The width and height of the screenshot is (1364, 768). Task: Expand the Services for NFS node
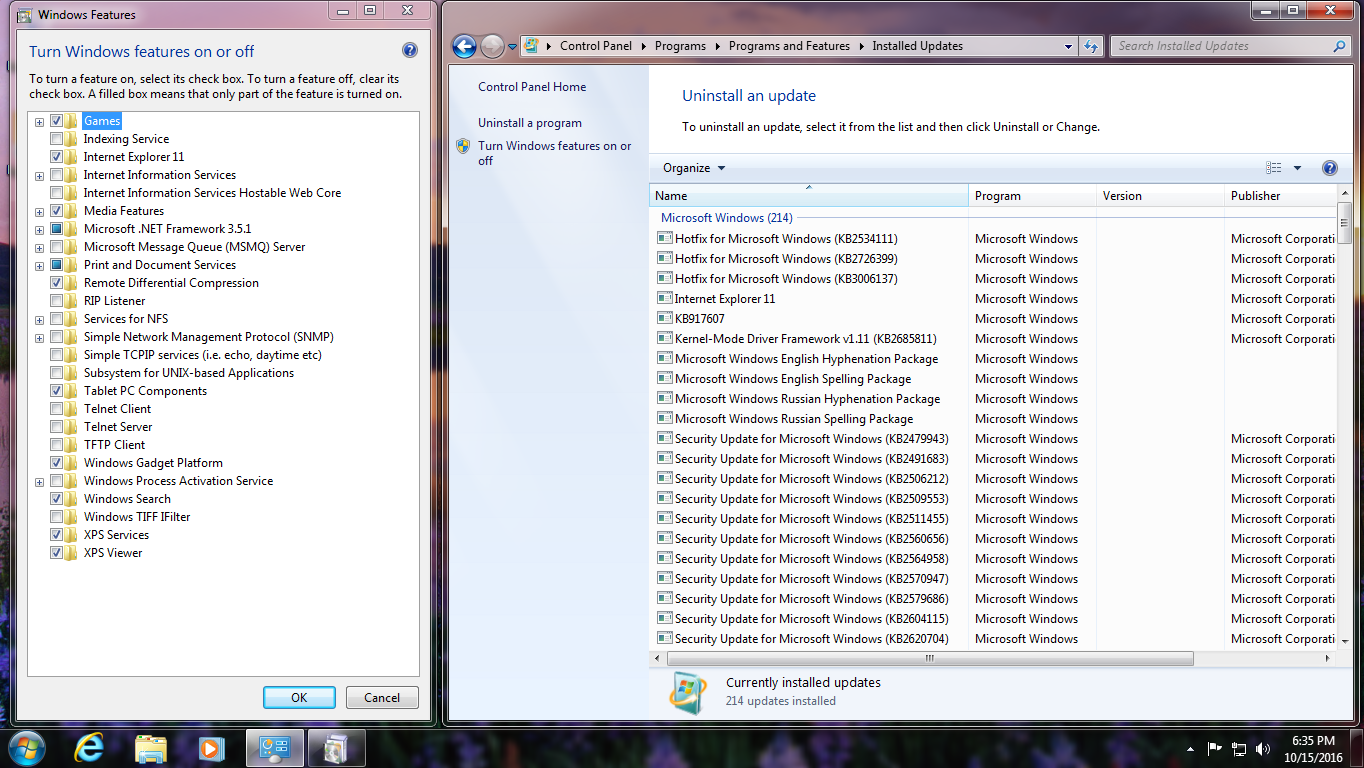(x=40, y=320)
